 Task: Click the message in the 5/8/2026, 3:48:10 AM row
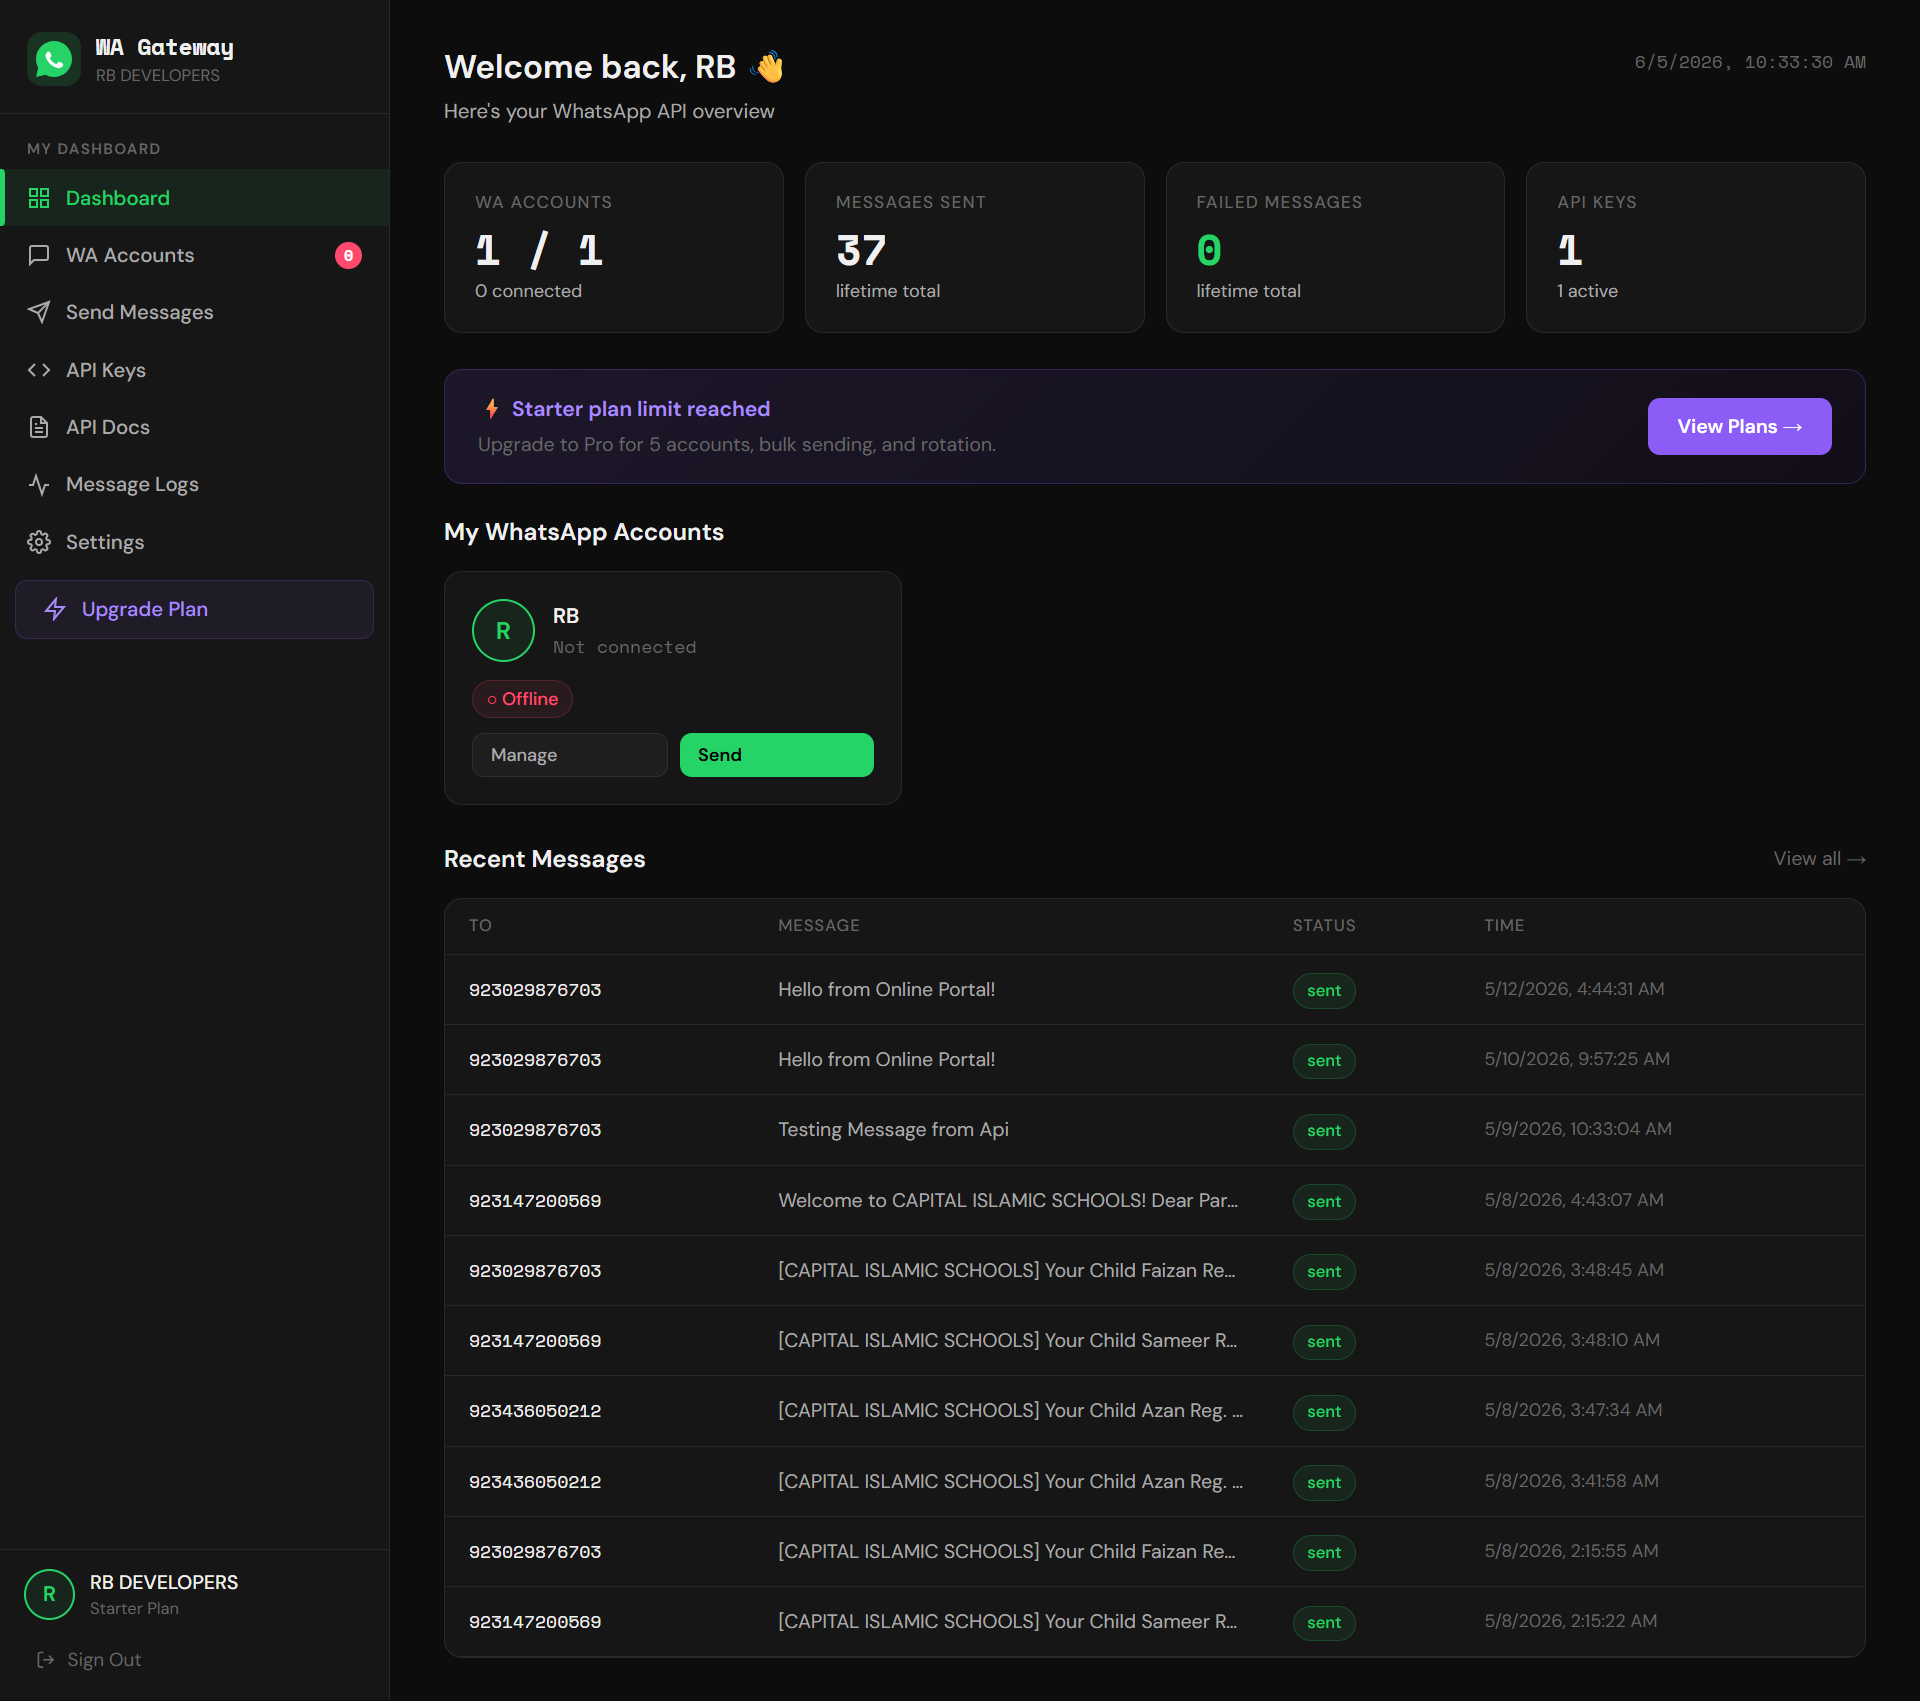coord(1007,1340)
